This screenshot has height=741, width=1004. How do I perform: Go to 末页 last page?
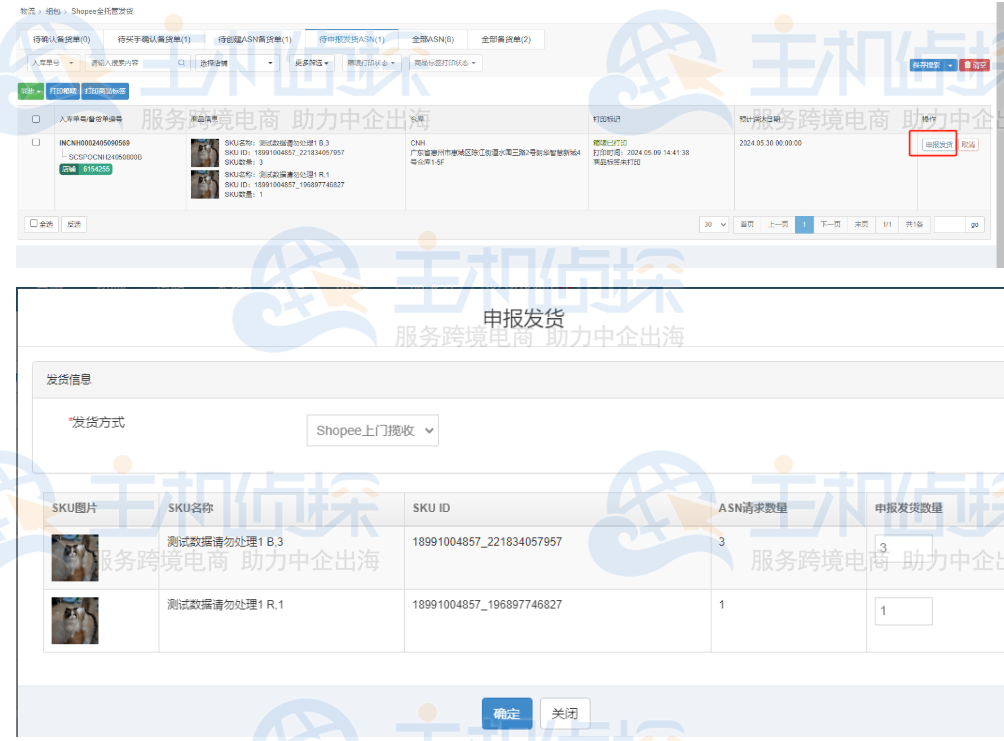coord(861,224)
